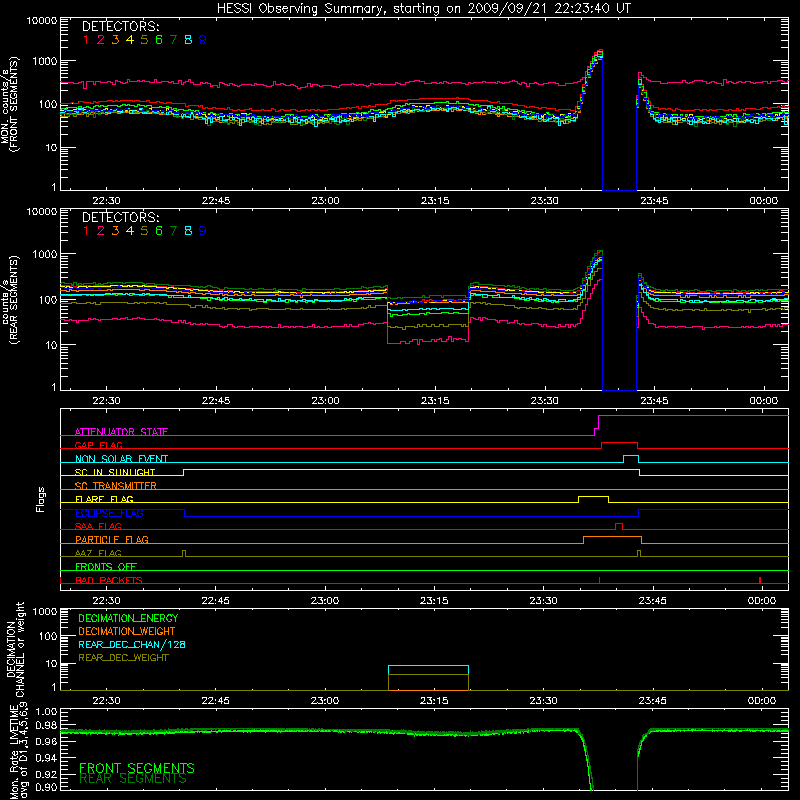
Task: Select red detector 1 in the rear segments legend
Action: pyautogui.click(x=86, y=231)
